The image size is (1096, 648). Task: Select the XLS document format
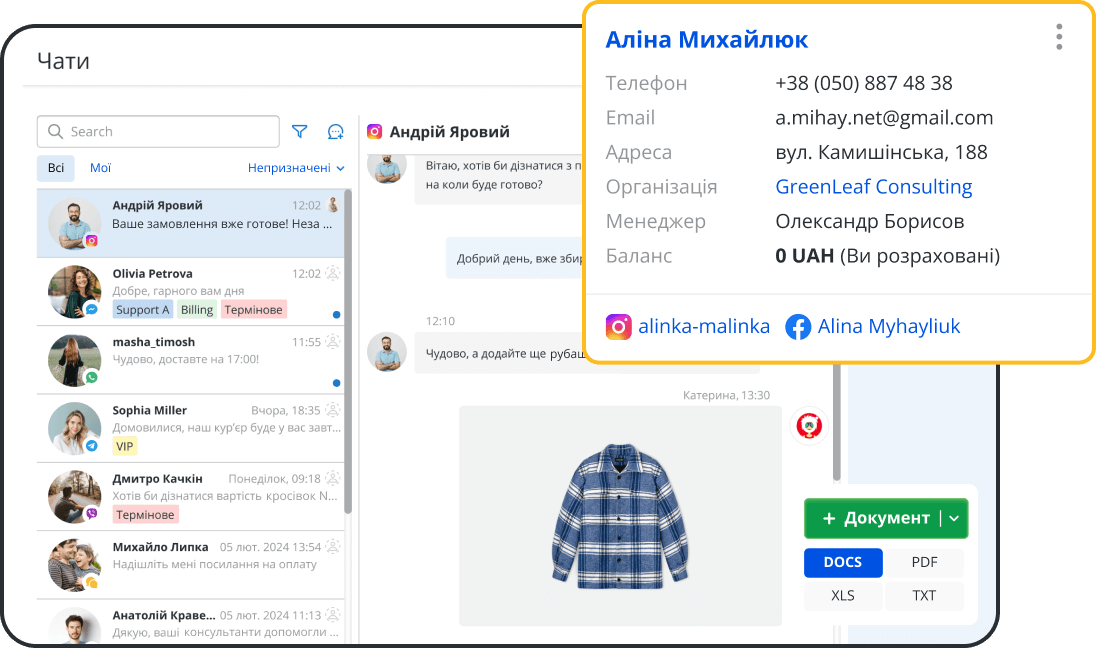click(843, 595)
